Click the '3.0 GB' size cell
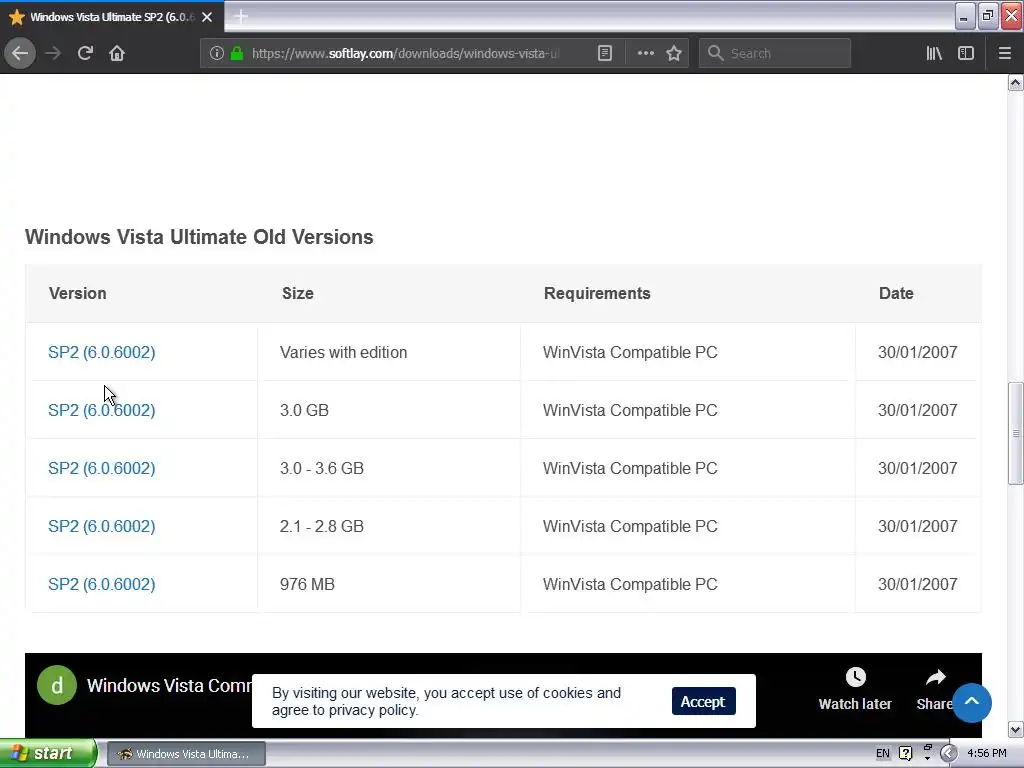This screenshot has height=768, width=1024. 304,410
